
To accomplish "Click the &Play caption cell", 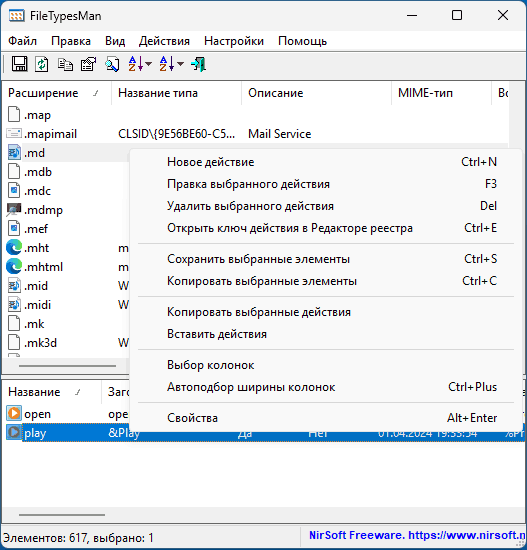I will 124,433.
